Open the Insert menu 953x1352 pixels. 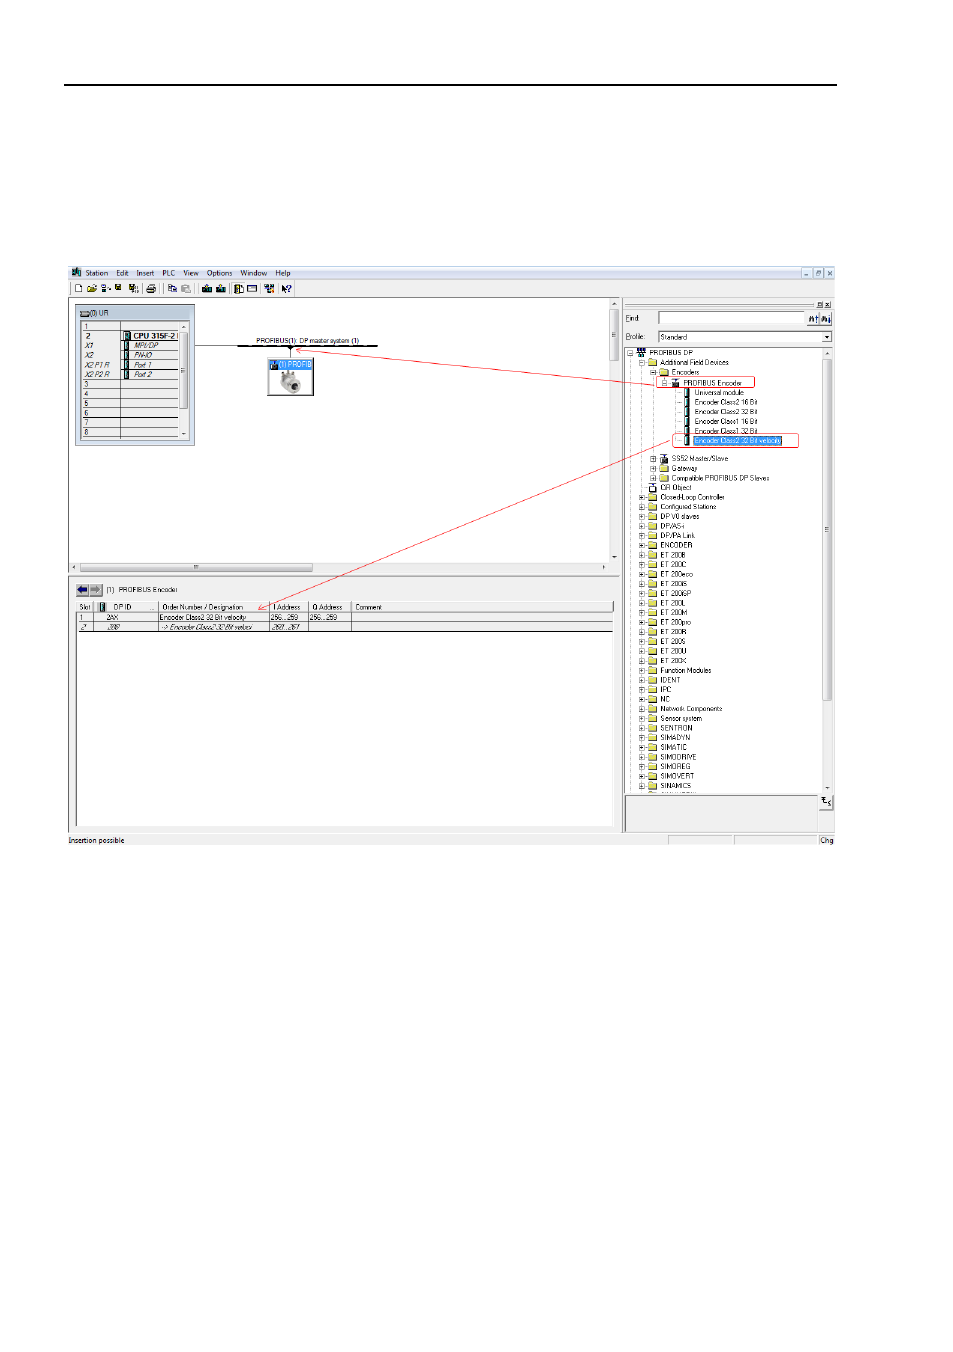point(145,273)
